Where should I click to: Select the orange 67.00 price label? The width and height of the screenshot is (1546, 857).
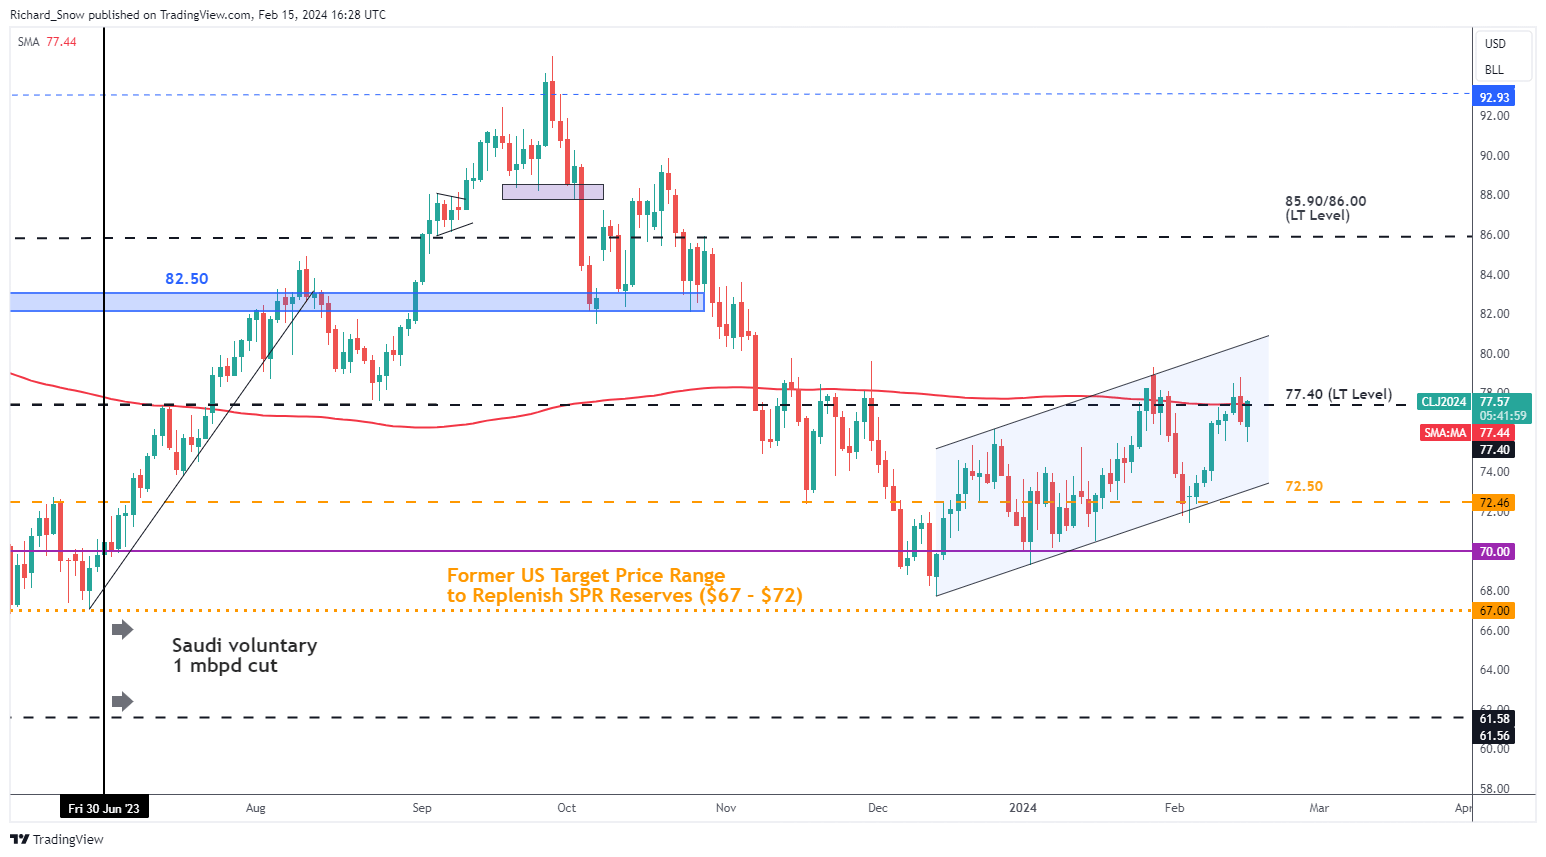coord(1494,611)
